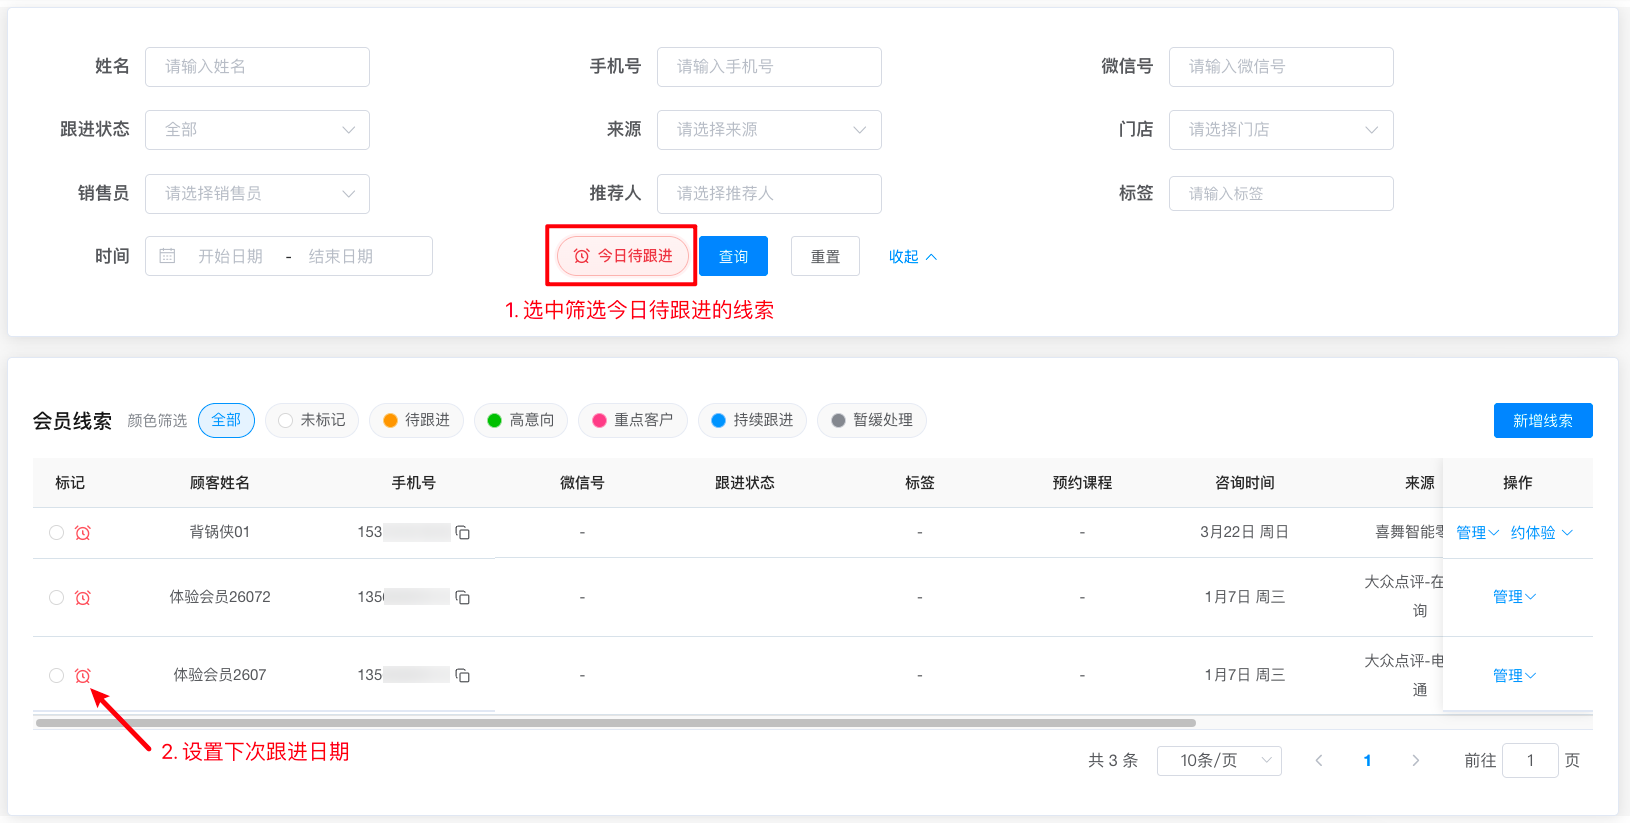Image resolution: width=1630 pixels, height=823 pixels.
Task: Open the 10条/页 page size selector
Action: click(x=1218, y=761)
